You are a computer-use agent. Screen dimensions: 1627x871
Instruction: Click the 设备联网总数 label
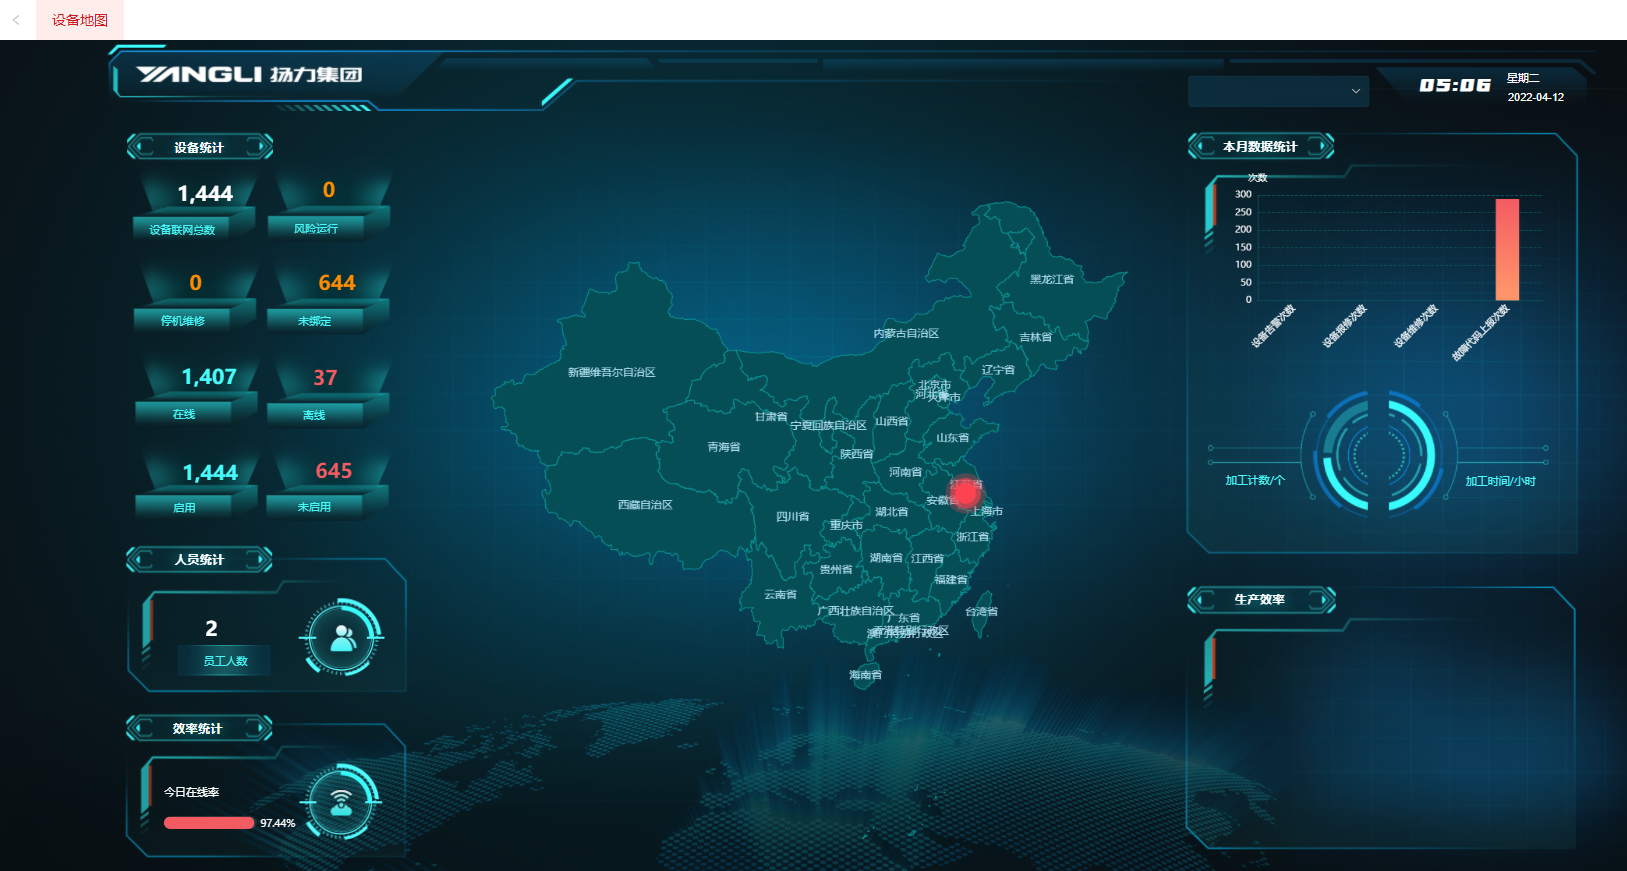182,230
